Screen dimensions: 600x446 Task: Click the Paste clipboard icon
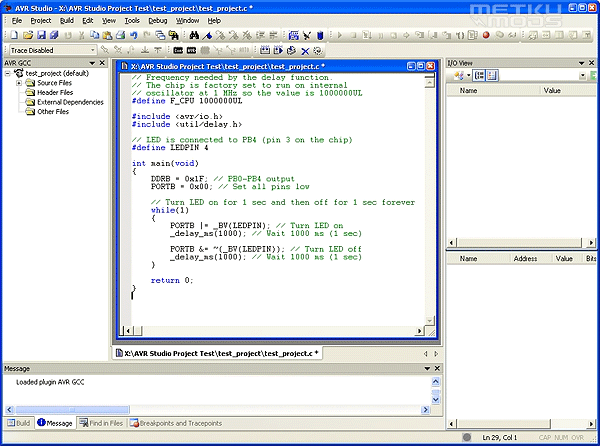click(108, 35)
